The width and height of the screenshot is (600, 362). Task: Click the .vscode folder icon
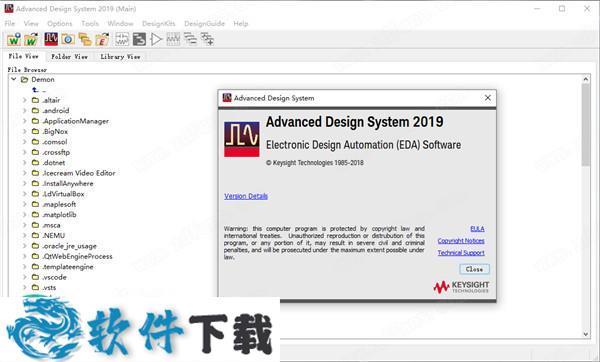pyautogui.click(x=36, y=277)
